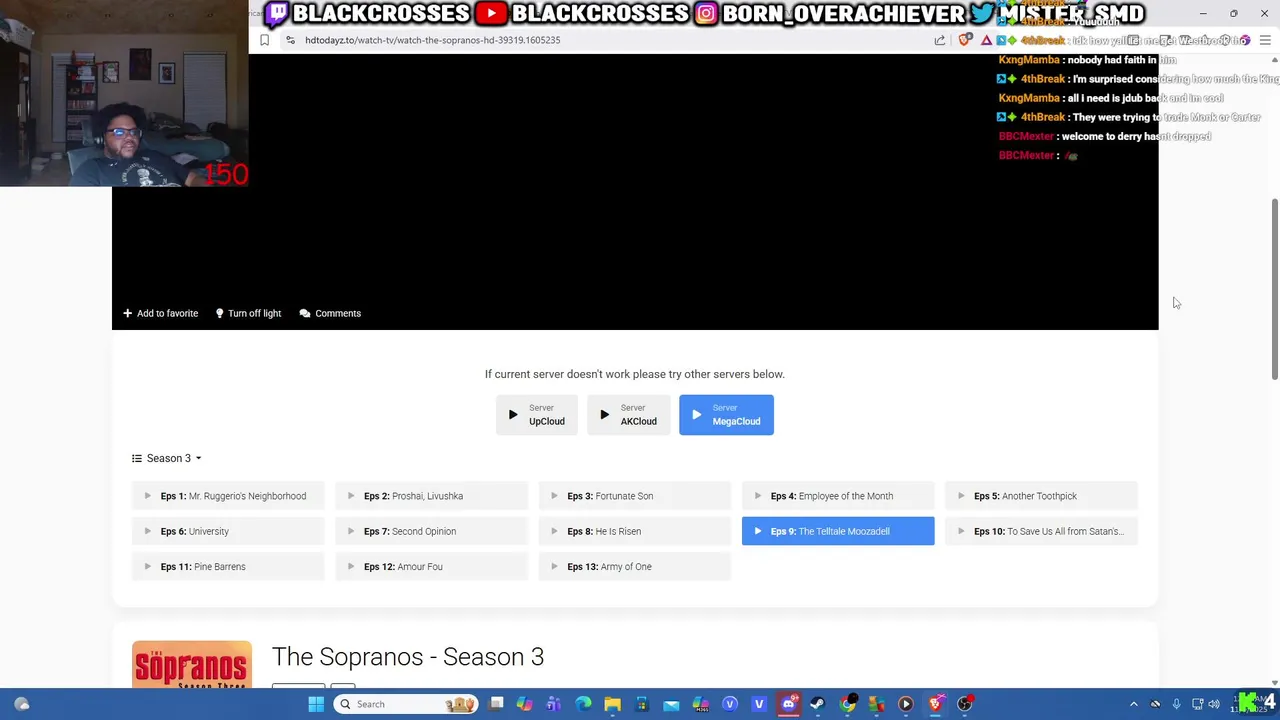This screenshot has height=720, width=1280.
Task: Toggle Turn off light
Action: pyautogui.click(x=248, y=313)
